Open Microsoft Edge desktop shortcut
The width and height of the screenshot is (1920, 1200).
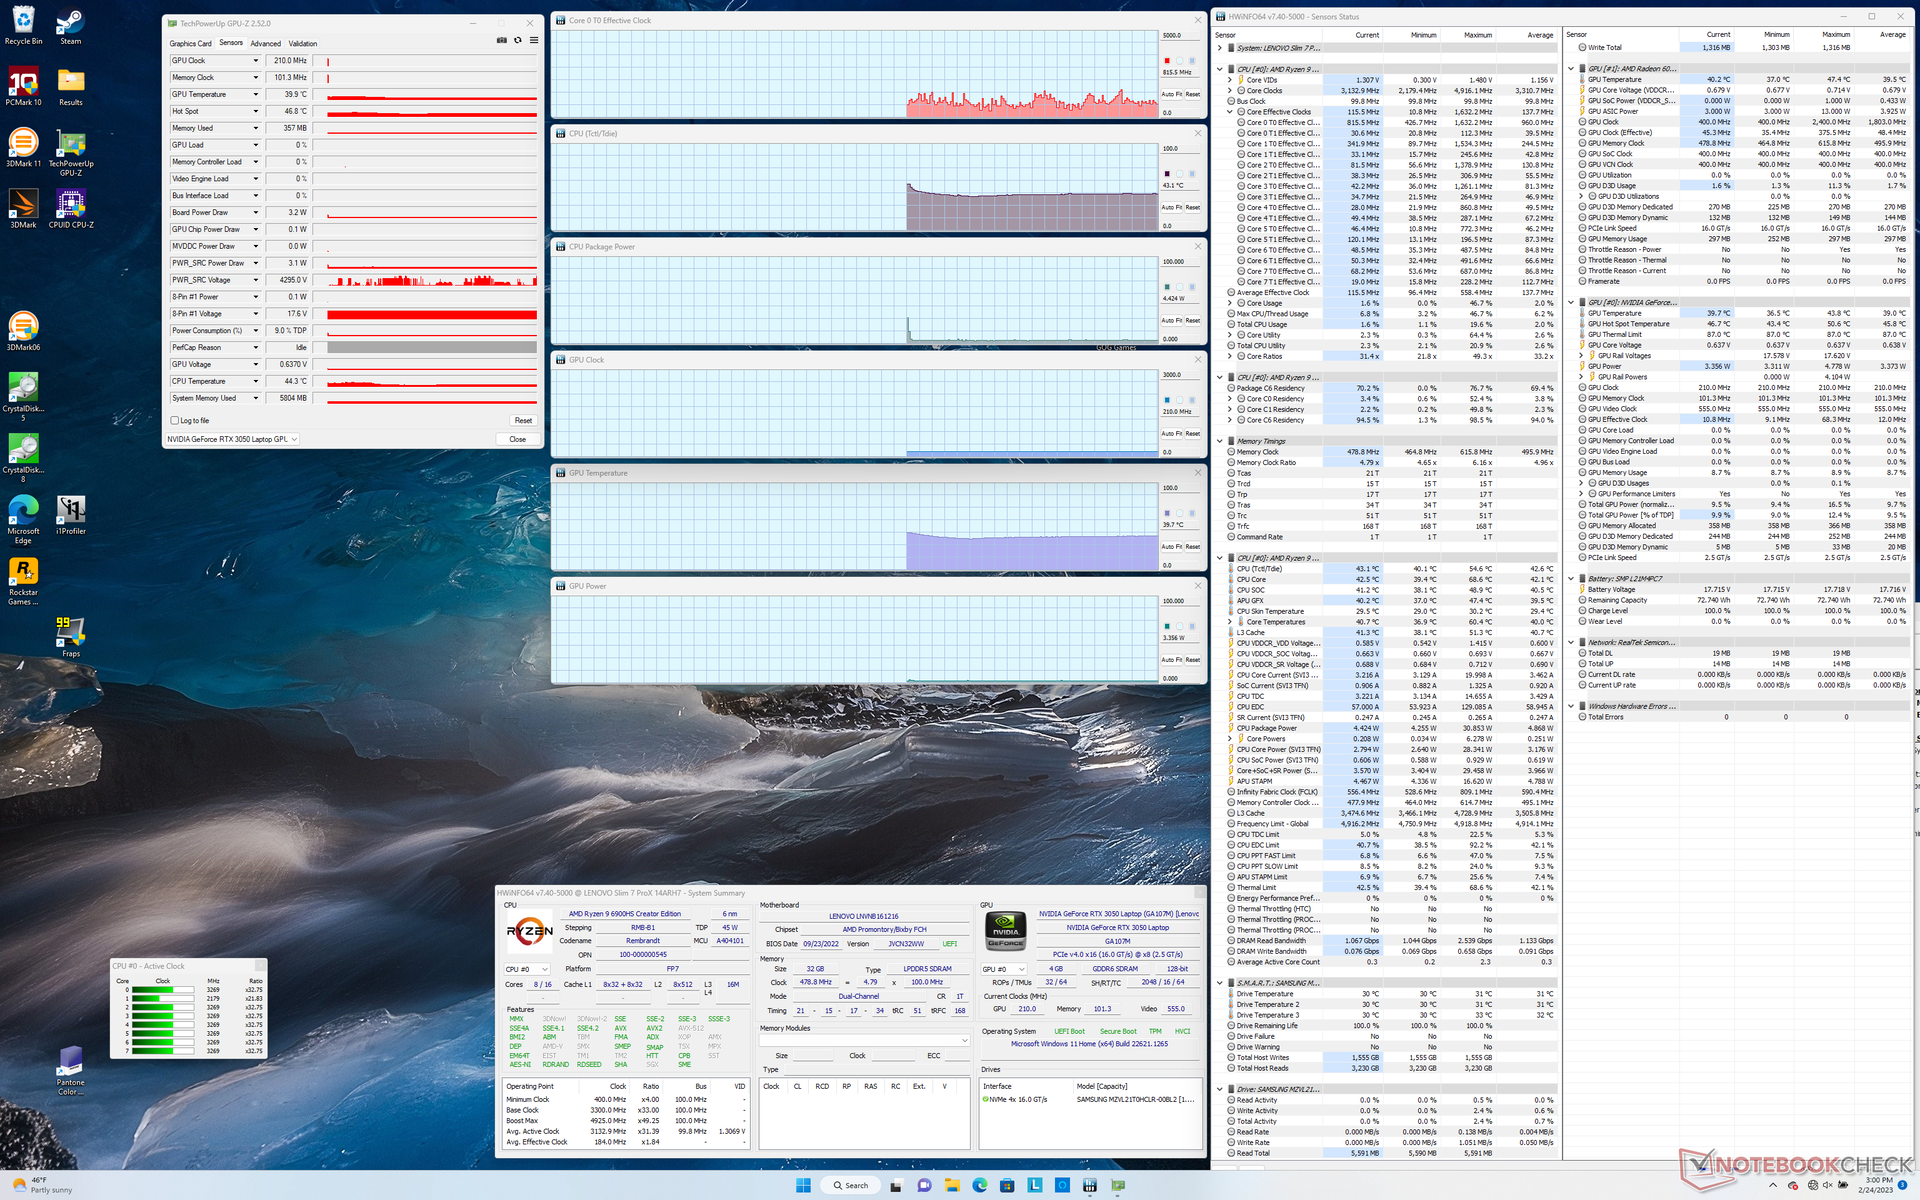(23, 519)
